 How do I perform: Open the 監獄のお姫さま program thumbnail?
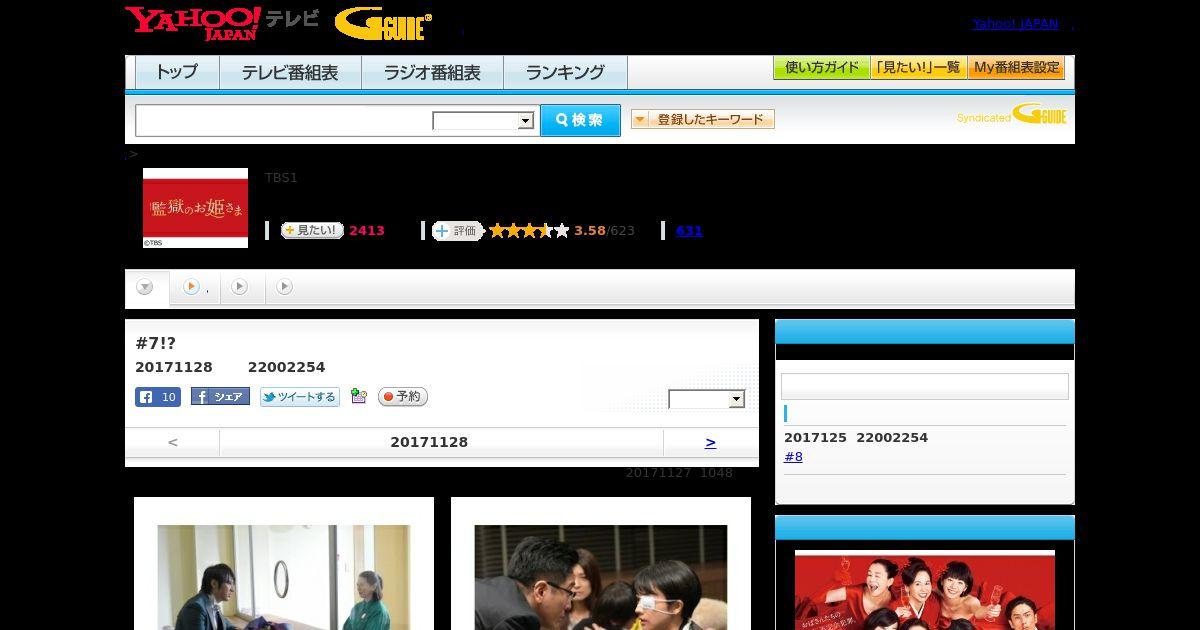point(195,208)
